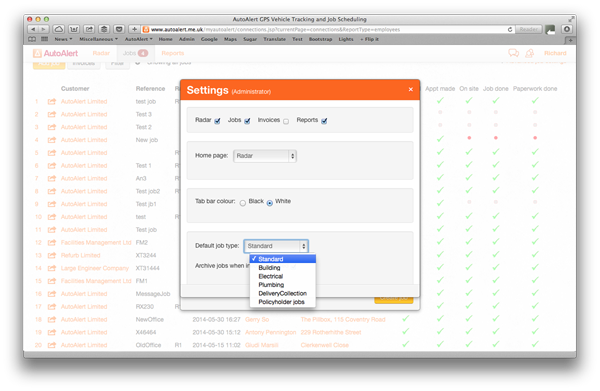Switch to the Radar tab
600x391 pixels.
click(101, 53)
